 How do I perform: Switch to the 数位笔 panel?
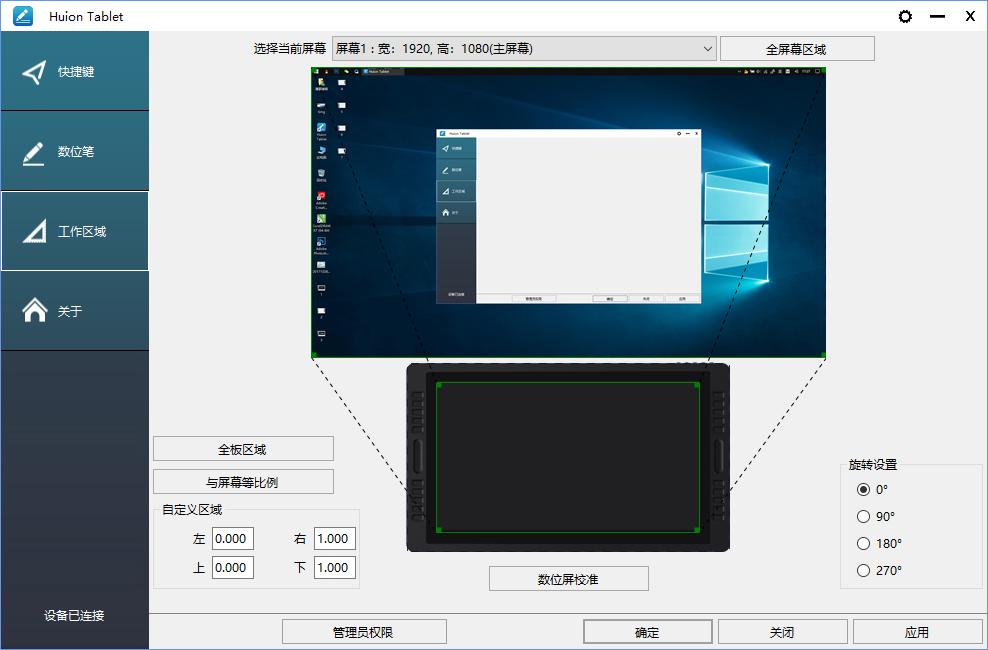pos(75,150)
